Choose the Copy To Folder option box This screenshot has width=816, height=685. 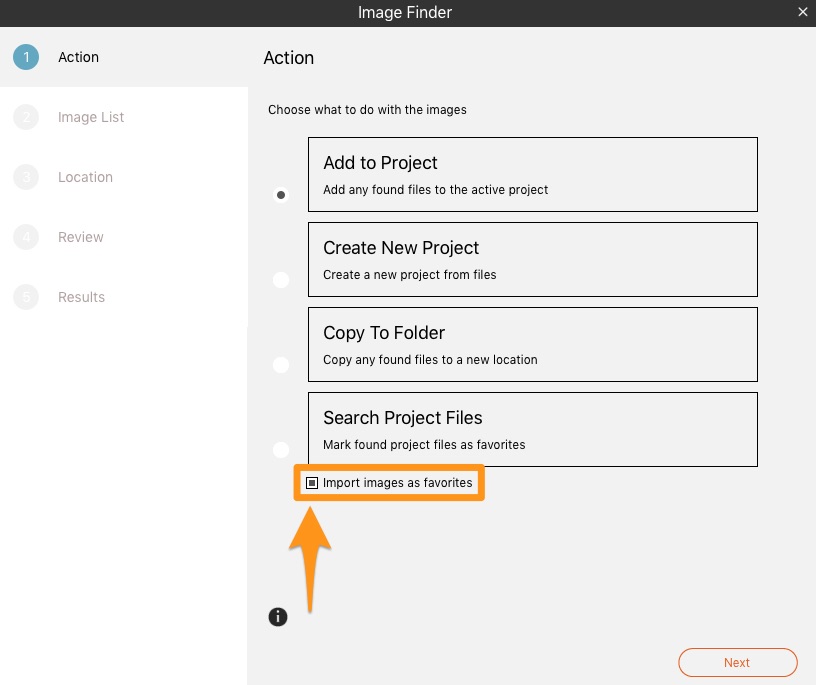coord(533,344)
